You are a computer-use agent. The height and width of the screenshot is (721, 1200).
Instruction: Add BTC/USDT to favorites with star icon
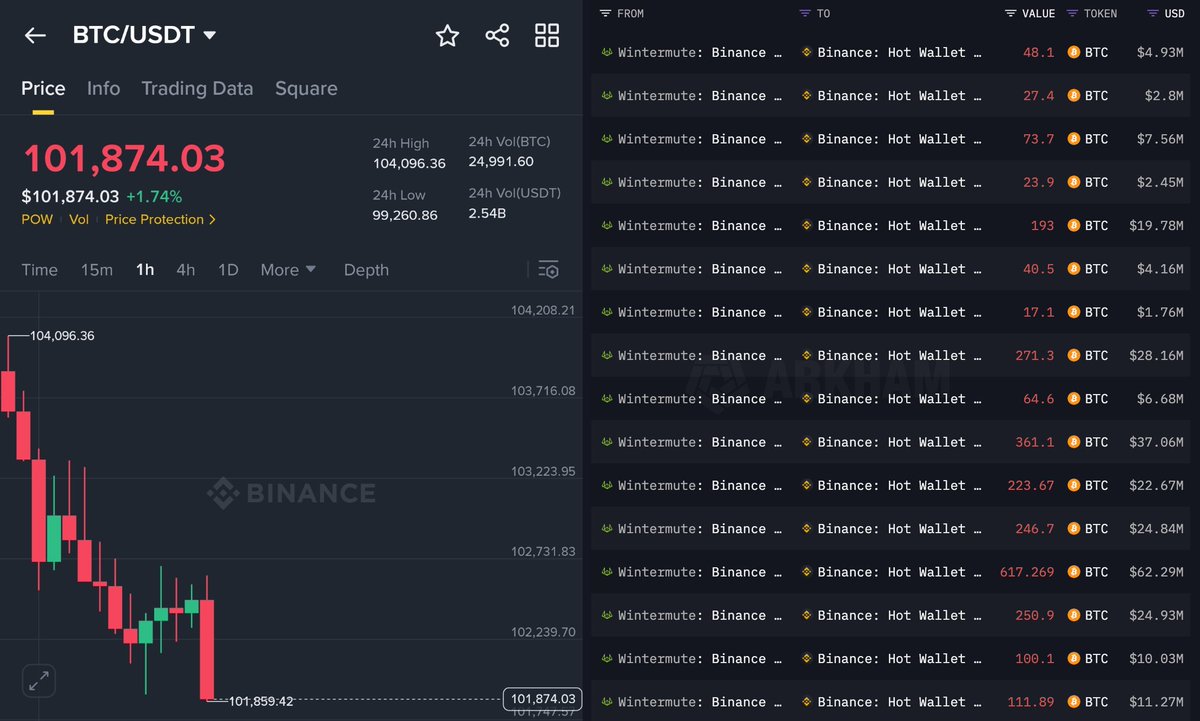(447, 36)
